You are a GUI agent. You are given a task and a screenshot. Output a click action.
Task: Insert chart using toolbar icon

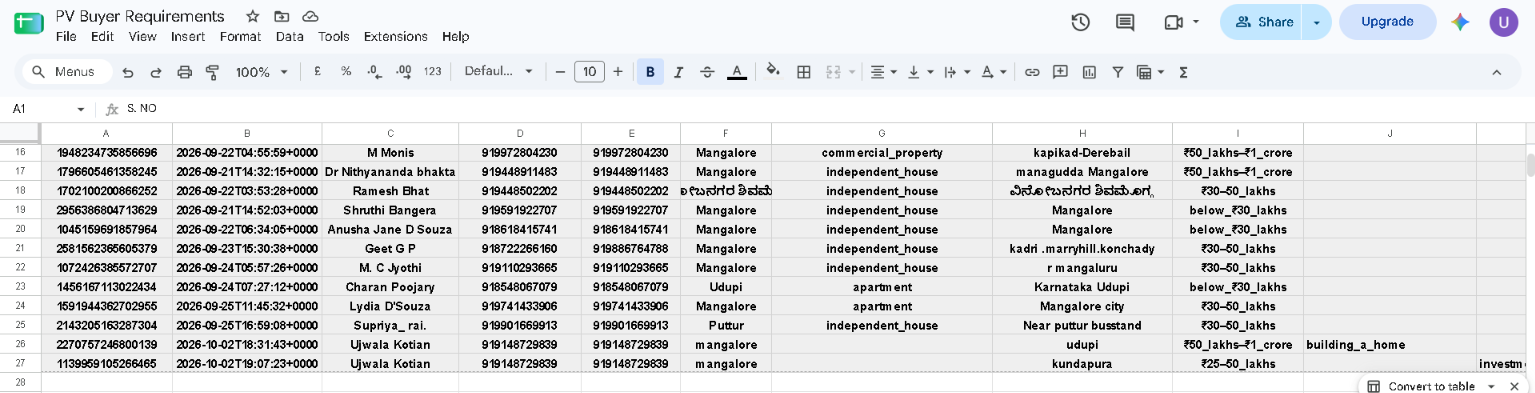[x=1089, y=72]
